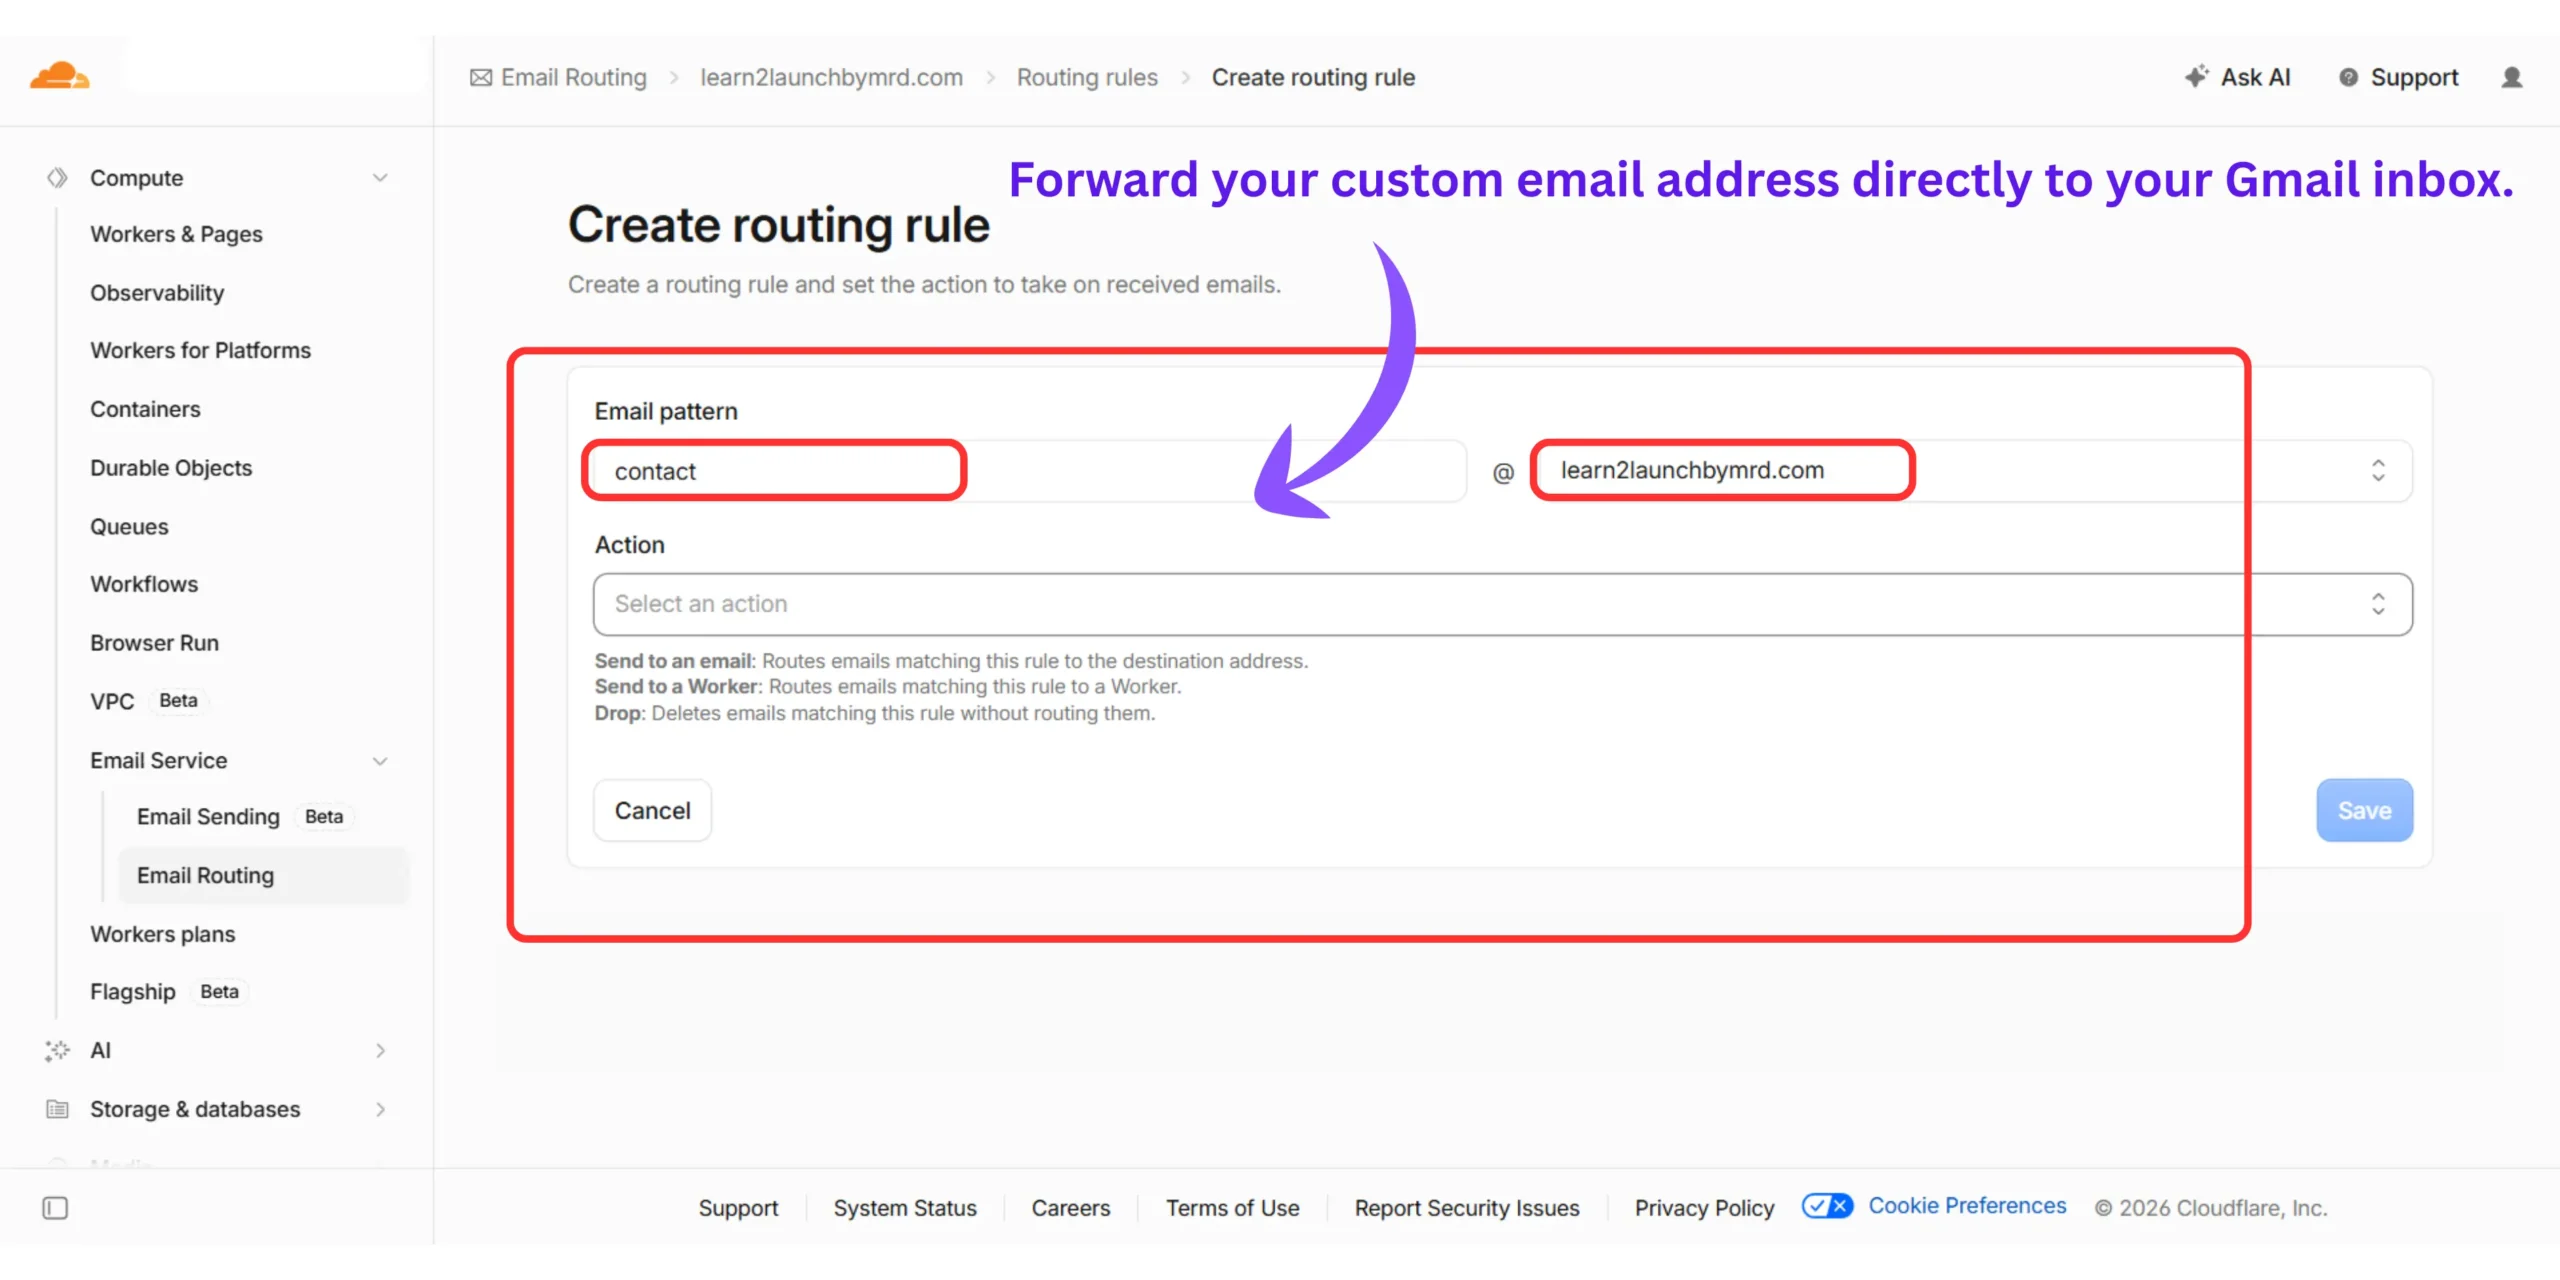2560x1280 pixels.
Task: Collapse sidebar with bottom panel icon
Action: tap(56, 1208)
